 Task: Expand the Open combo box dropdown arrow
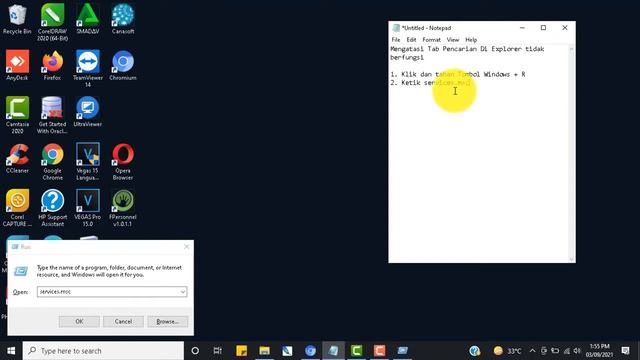(x=182, y=291)
